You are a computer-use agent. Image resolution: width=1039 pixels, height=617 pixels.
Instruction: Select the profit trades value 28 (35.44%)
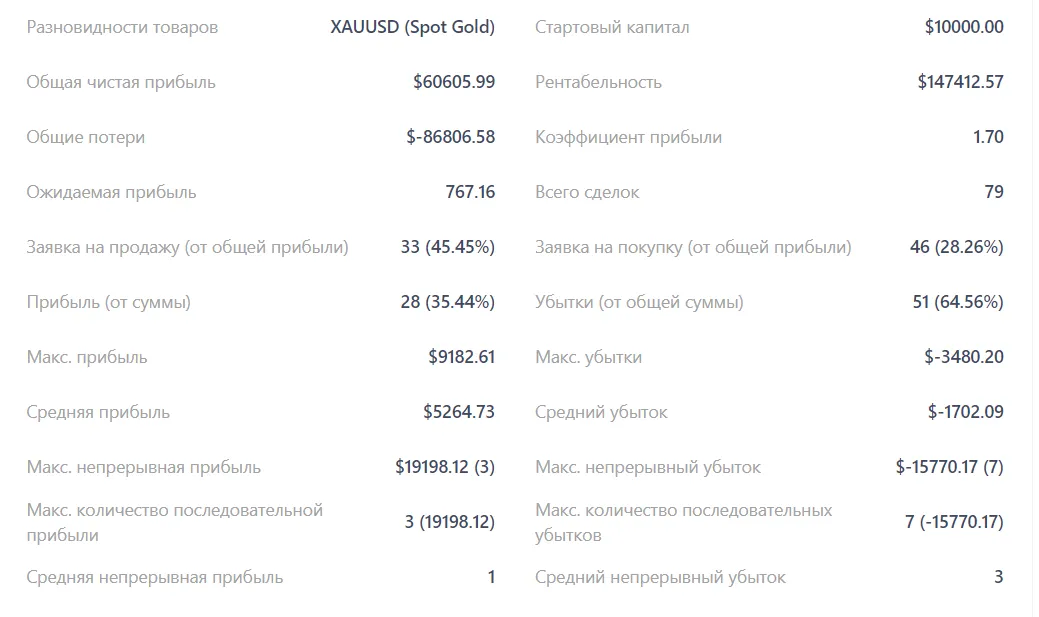coord(447,302)
